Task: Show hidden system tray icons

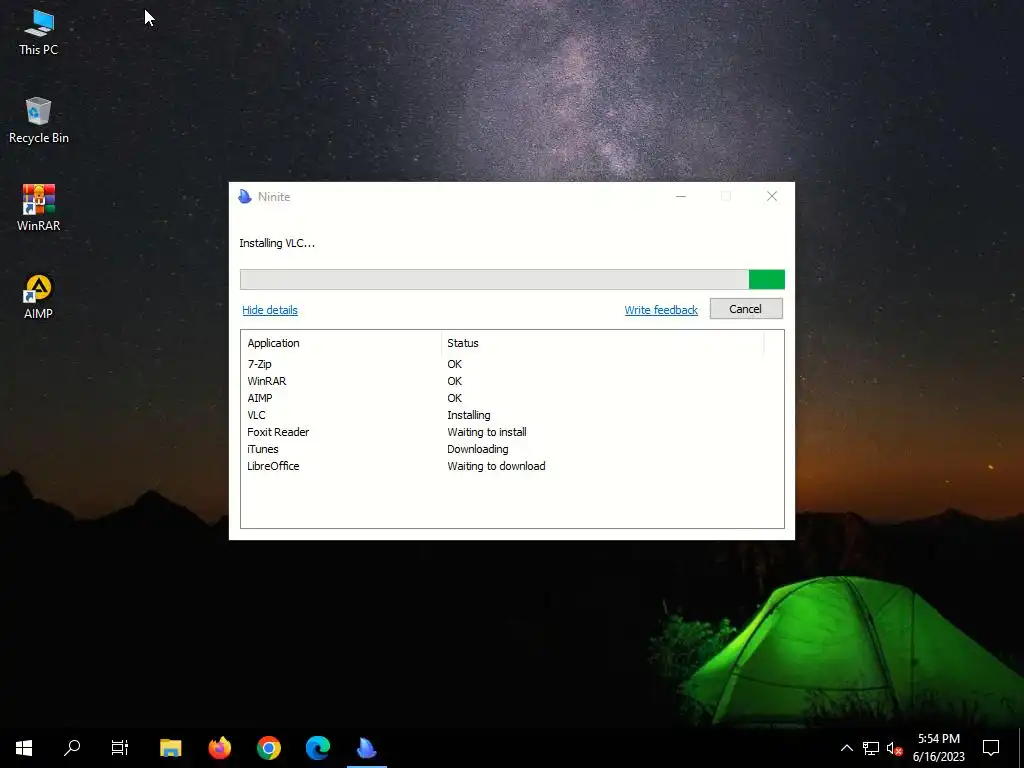Action: 846,748
